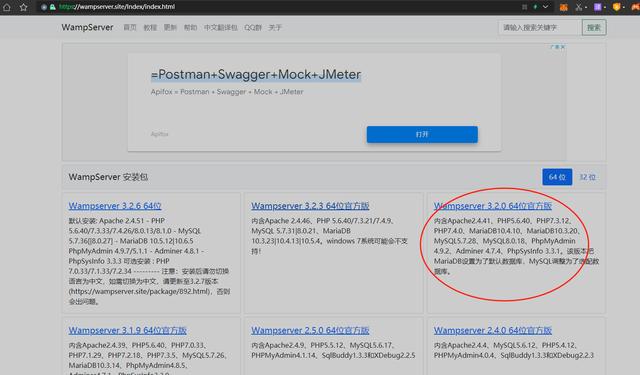Click the scissors screenshot tool icon
640x375 pixels.
click(x=579, y=7)
